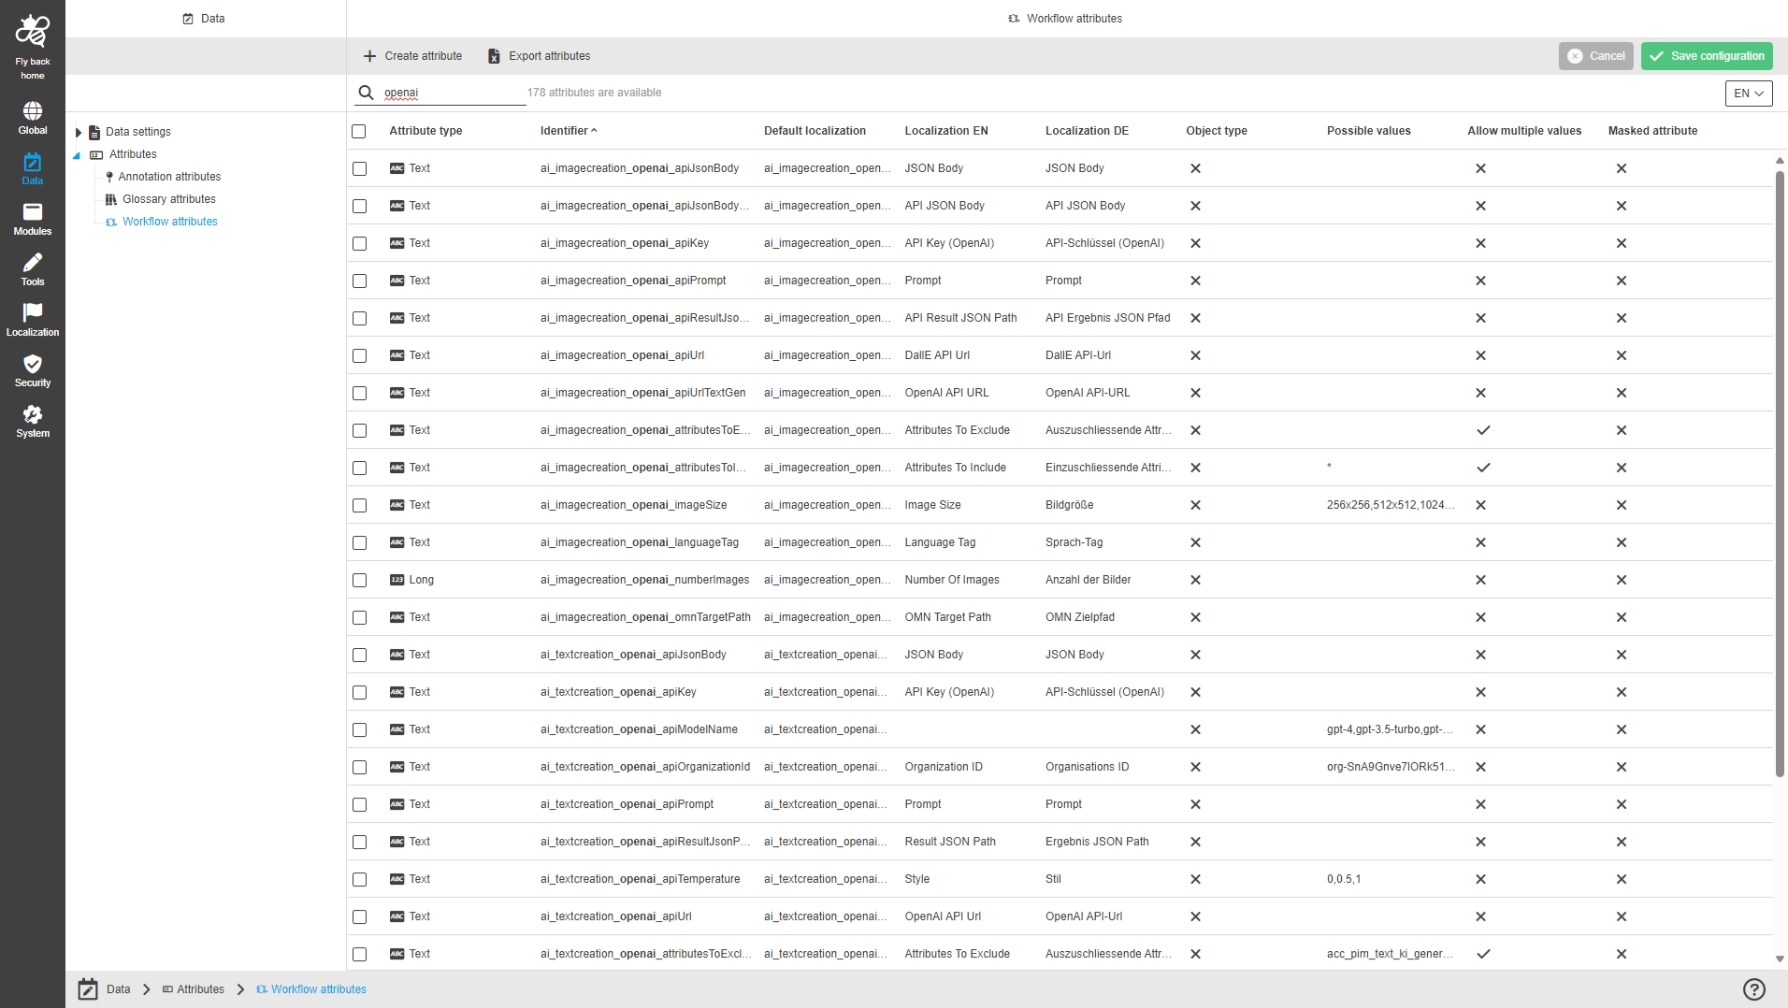Check the ai_textcreation_openai_apiTemperature row checkbox
Image resolution: width=1788 pixels, height=1008 pixels.
pyautogui.click(x=360, y=879)
